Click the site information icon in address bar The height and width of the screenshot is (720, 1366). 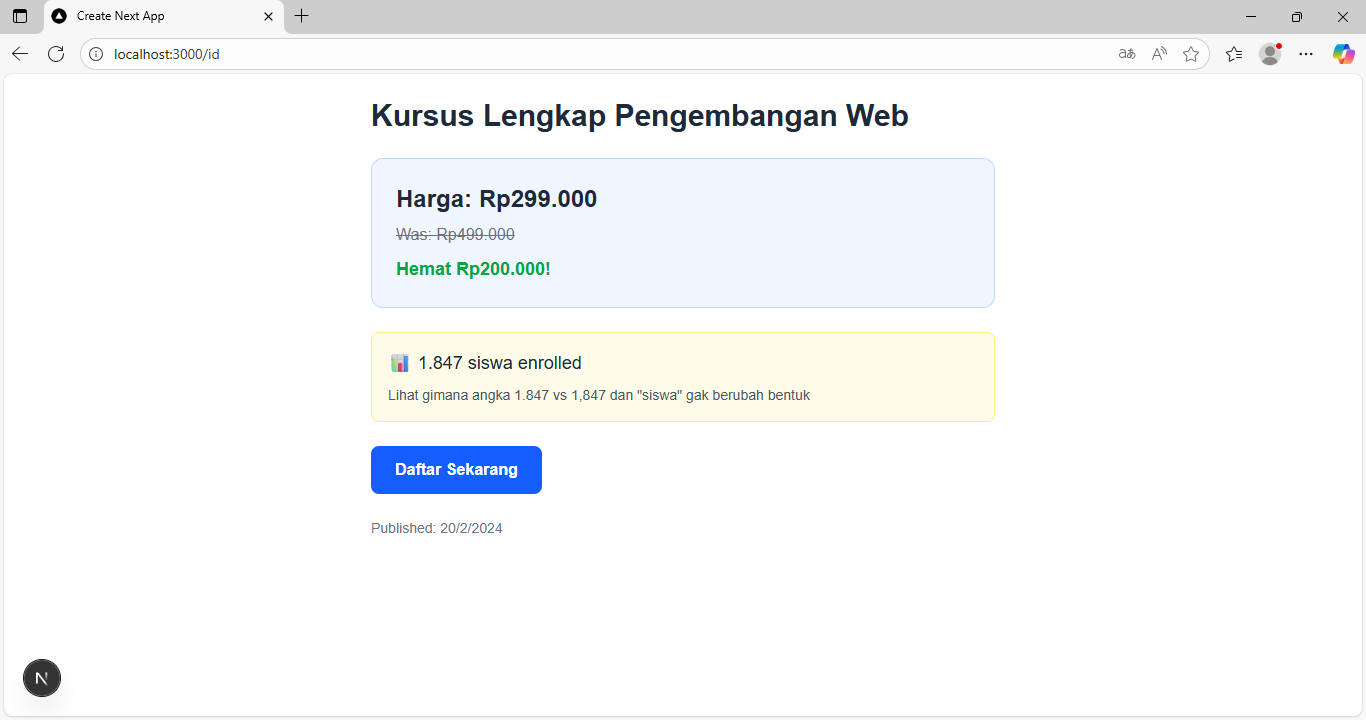[97, 54]
